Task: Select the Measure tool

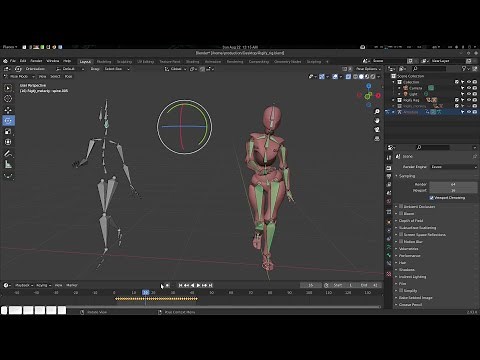Action: pos(8,165)
